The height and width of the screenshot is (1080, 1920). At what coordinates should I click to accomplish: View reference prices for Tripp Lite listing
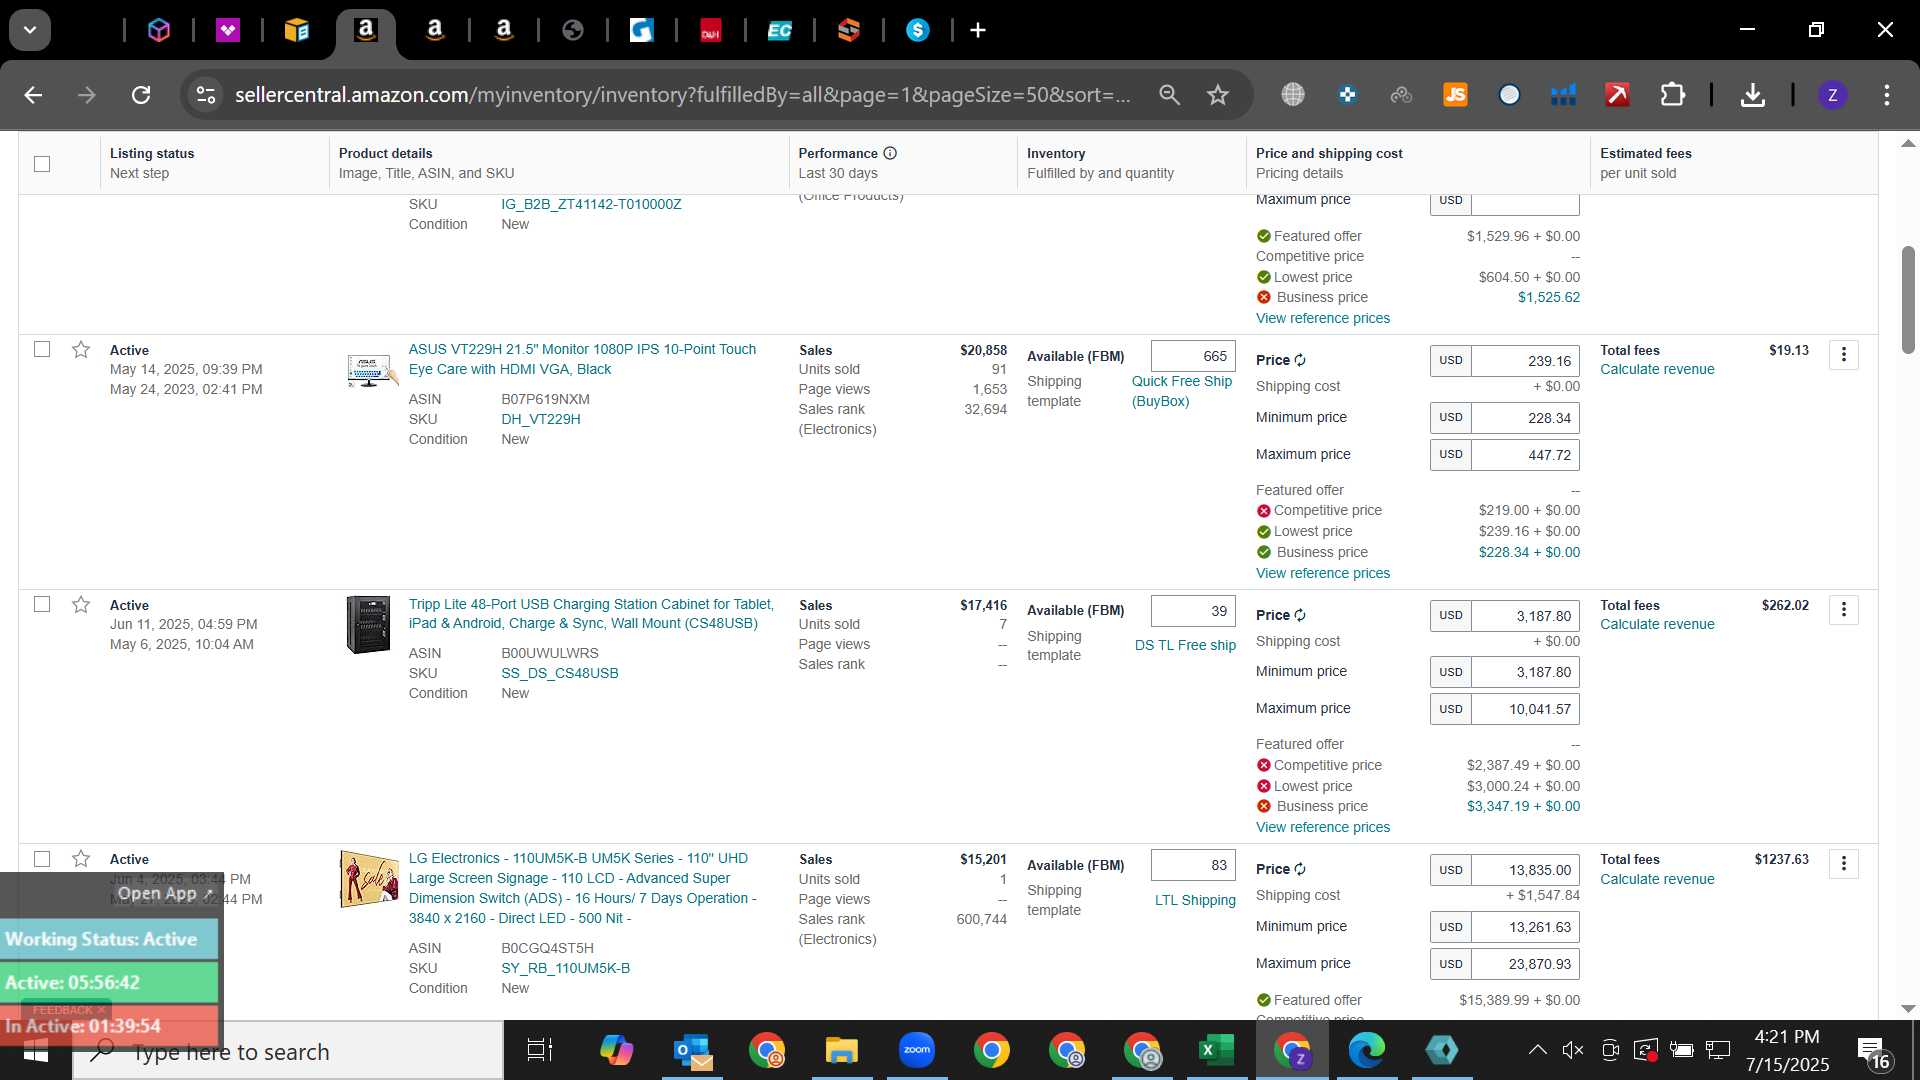pos(1322,827)
